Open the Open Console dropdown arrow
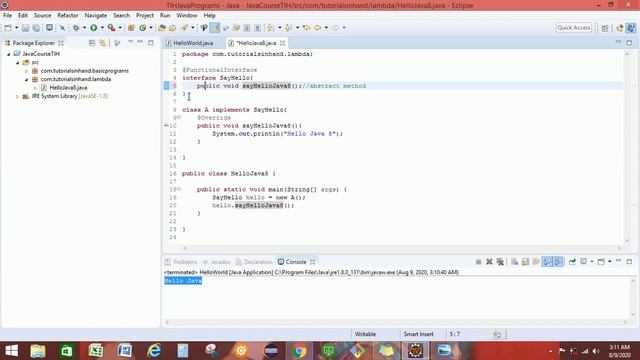 609,262
